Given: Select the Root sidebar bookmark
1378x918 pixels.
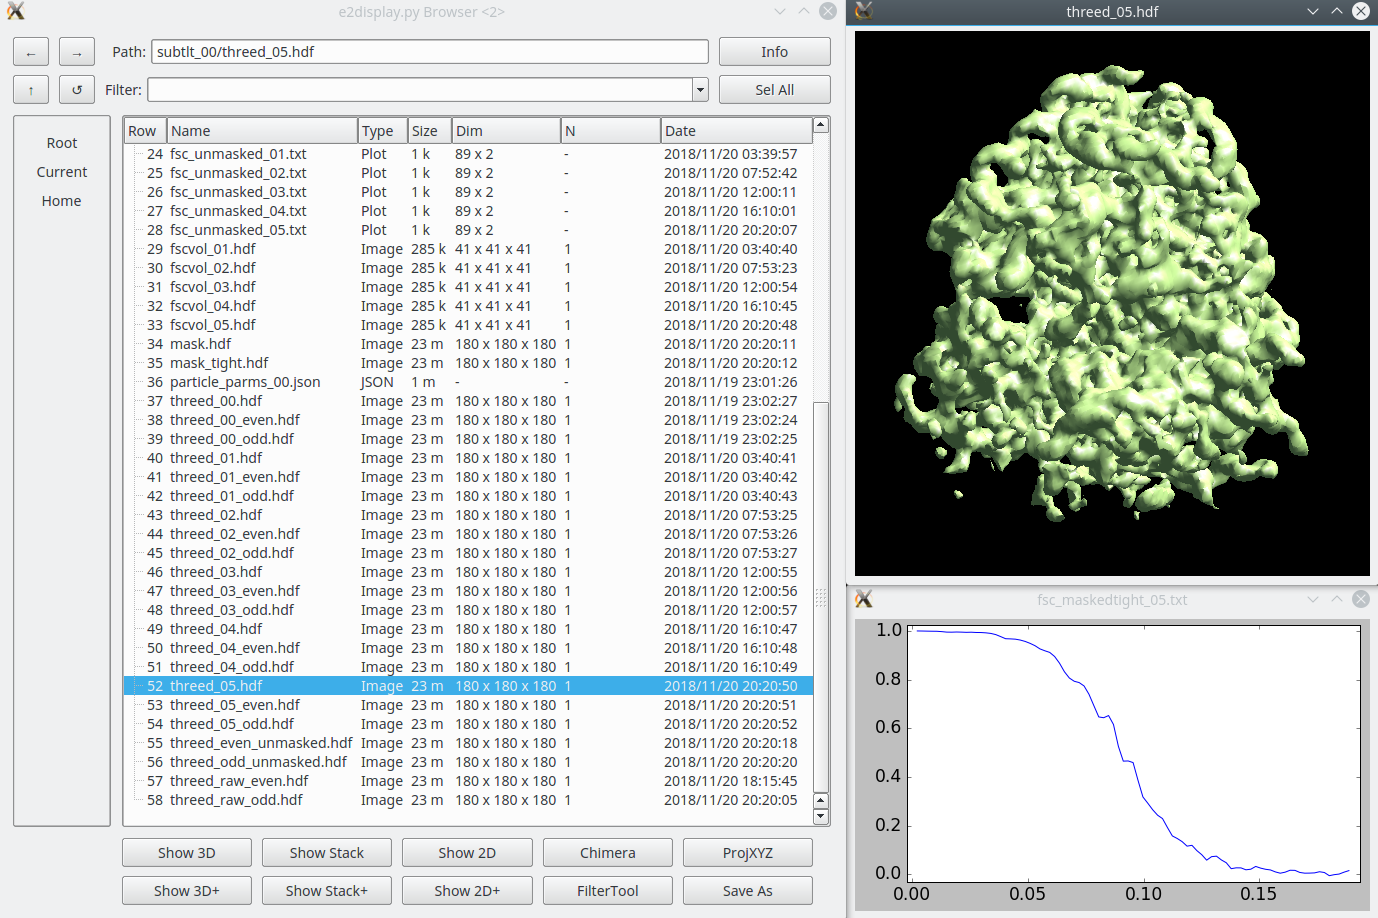Looking at the screenshot, I should (x=62, y=143).
